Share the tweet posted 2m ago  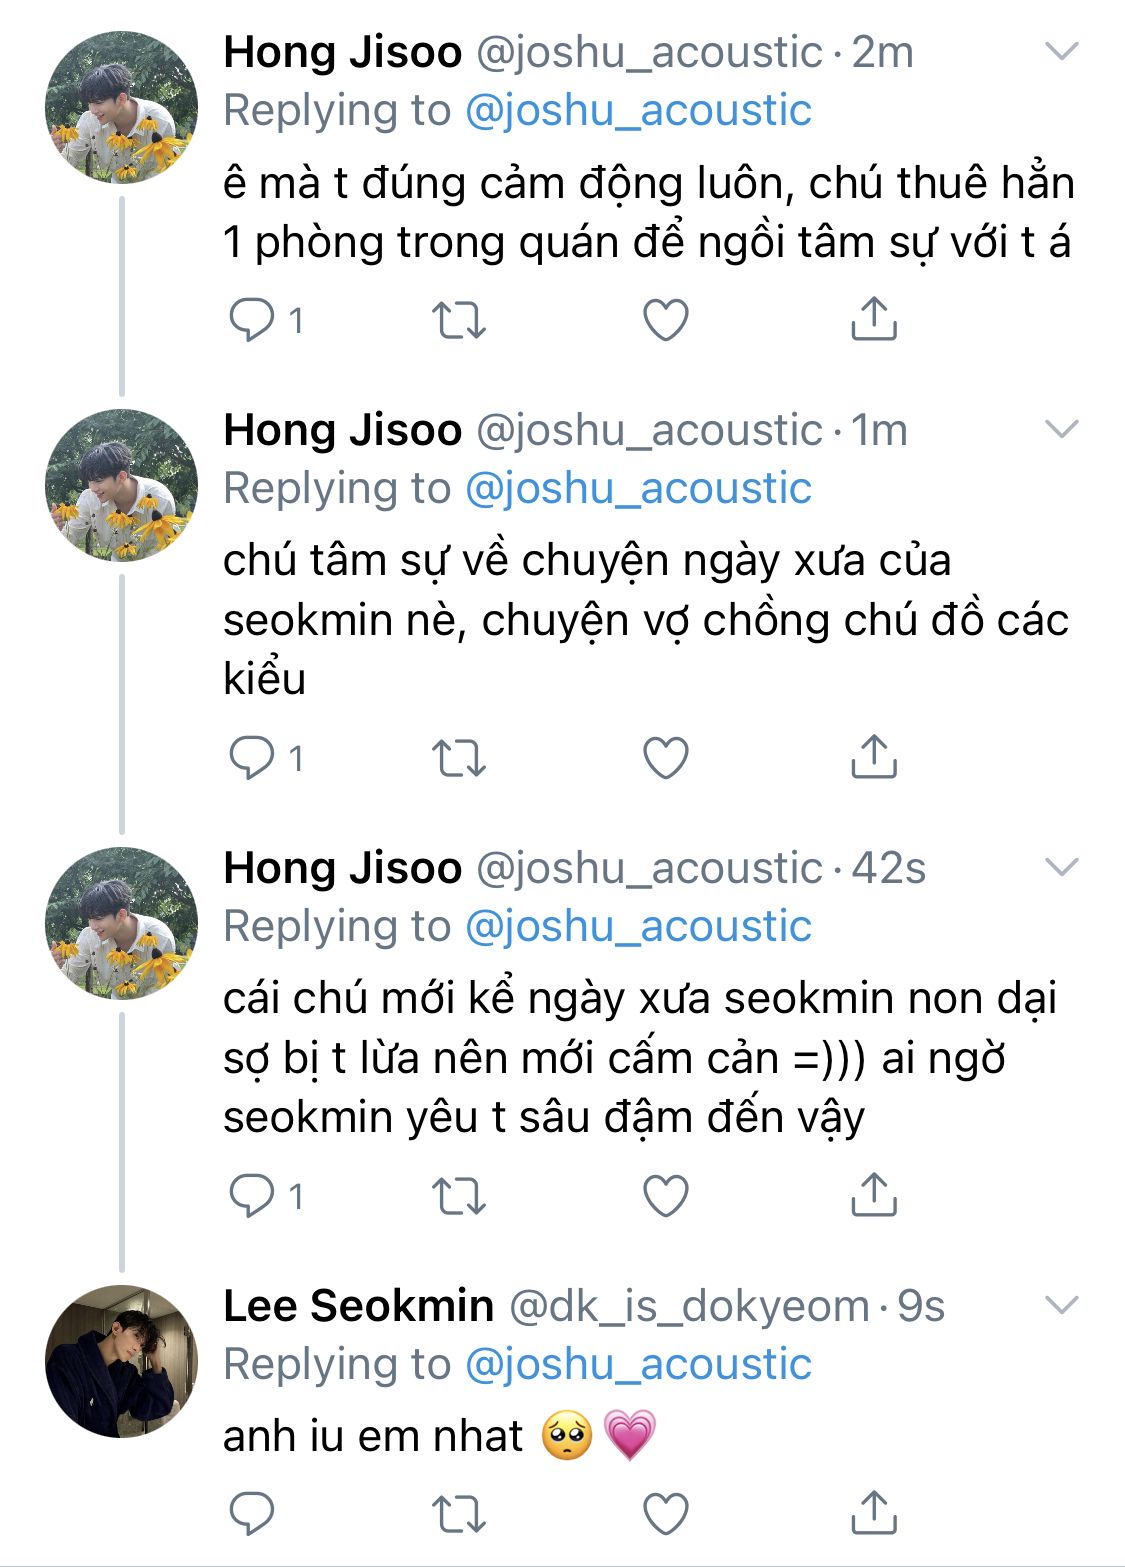pos(873,319)
